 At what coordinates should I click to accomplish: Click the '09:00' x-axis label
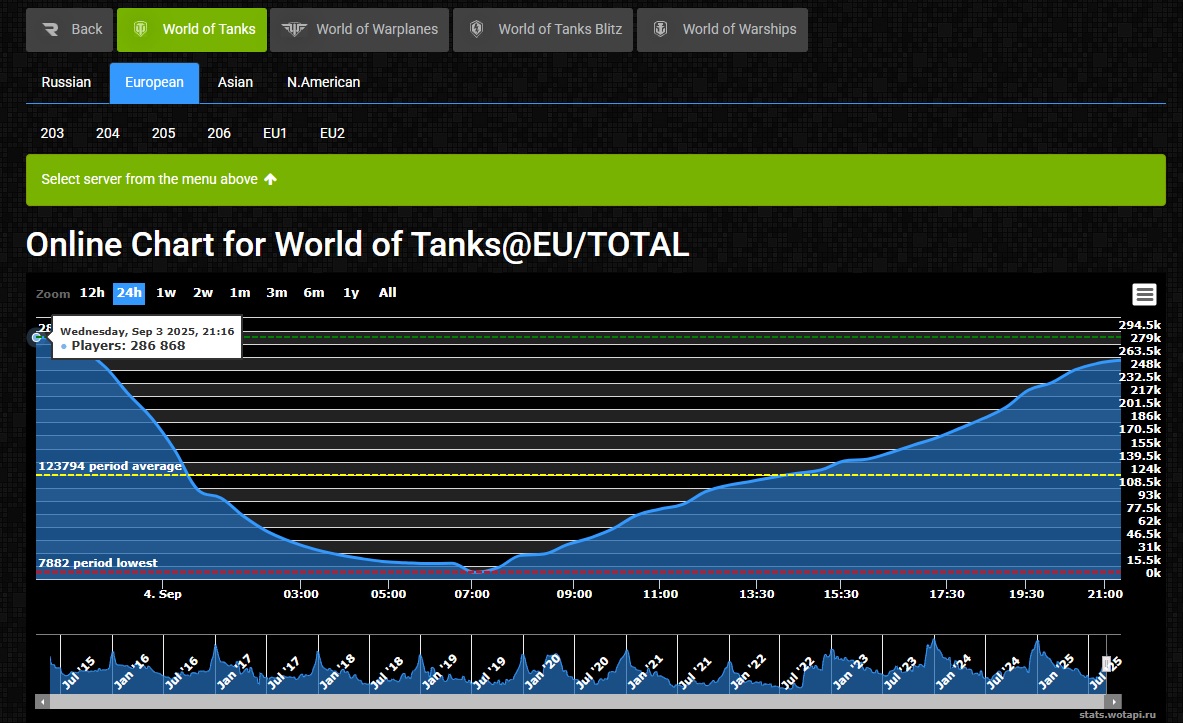pyautogui.click(x=574, y=594)
